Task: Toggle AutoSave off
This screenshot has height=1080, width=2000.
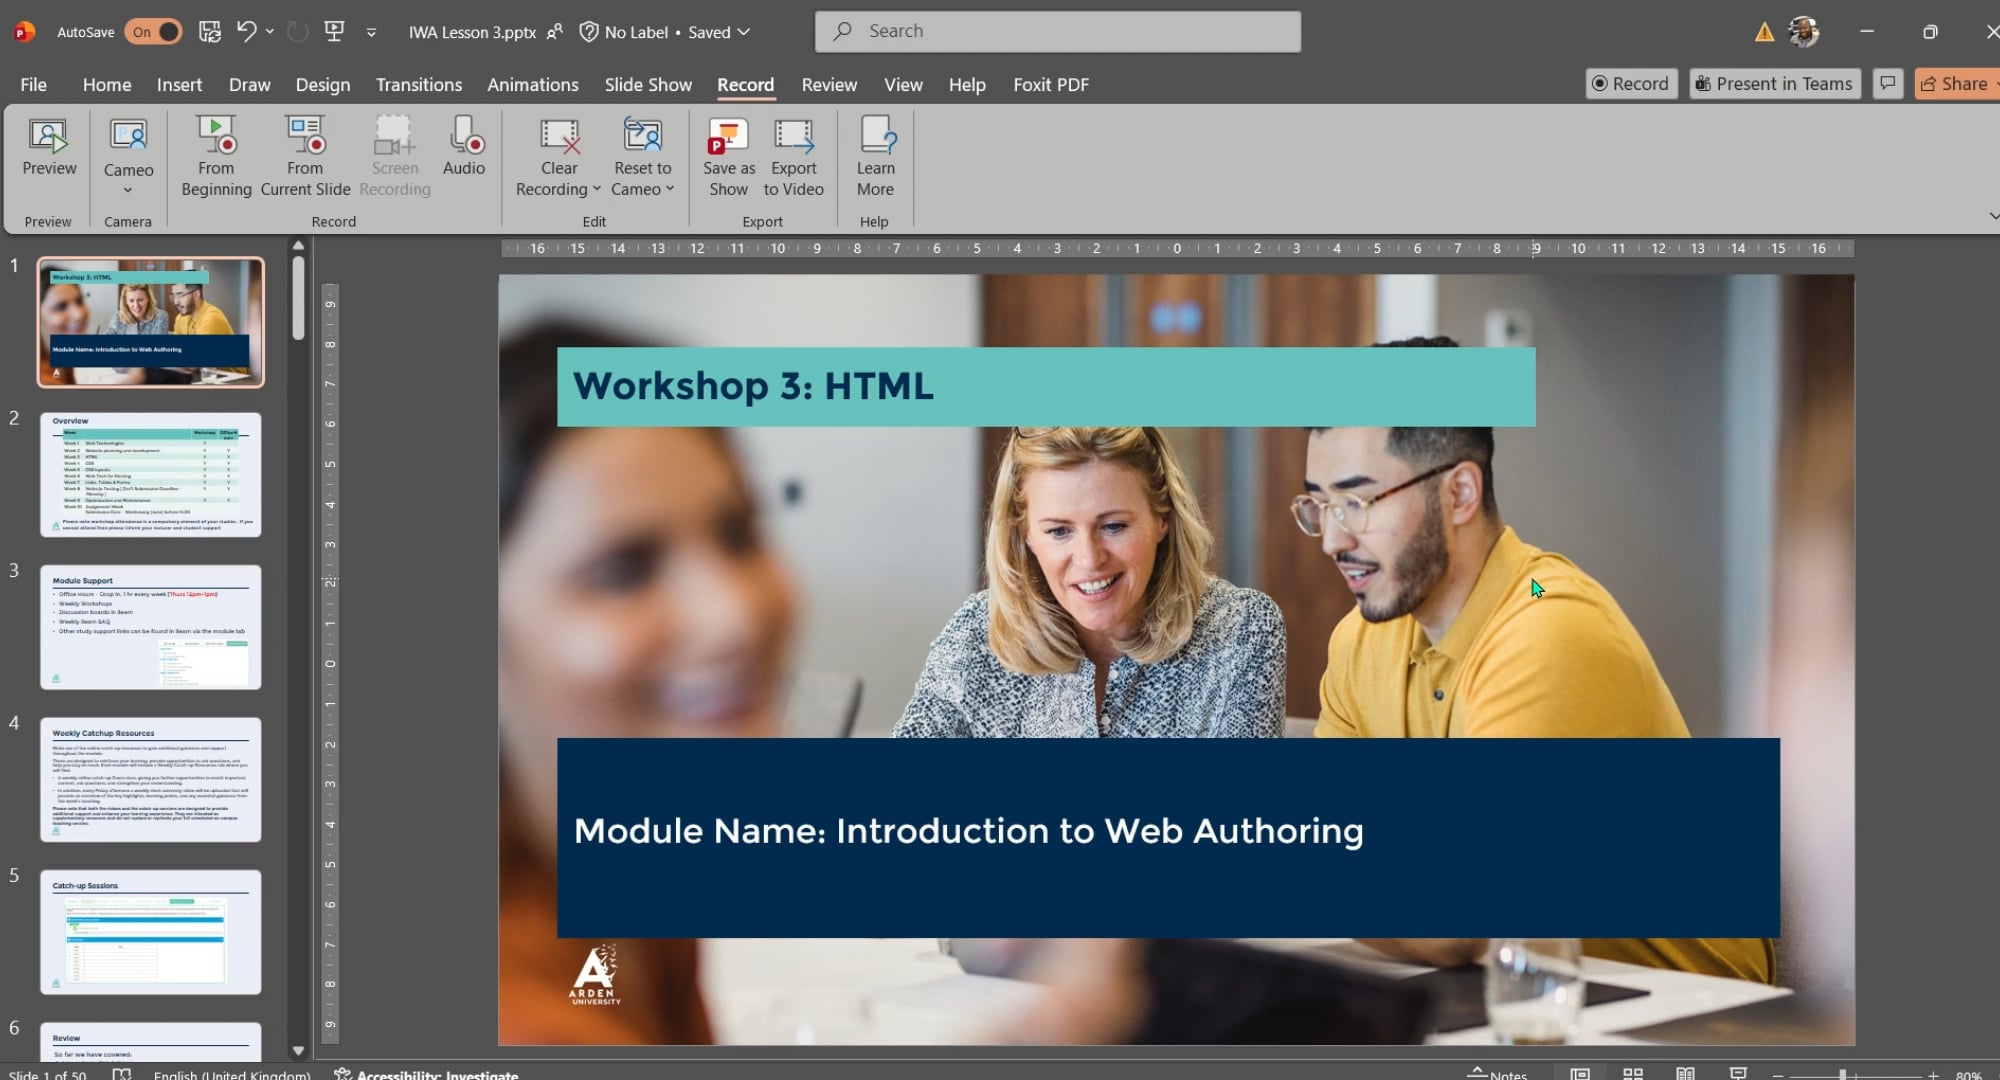Action: 153,32
